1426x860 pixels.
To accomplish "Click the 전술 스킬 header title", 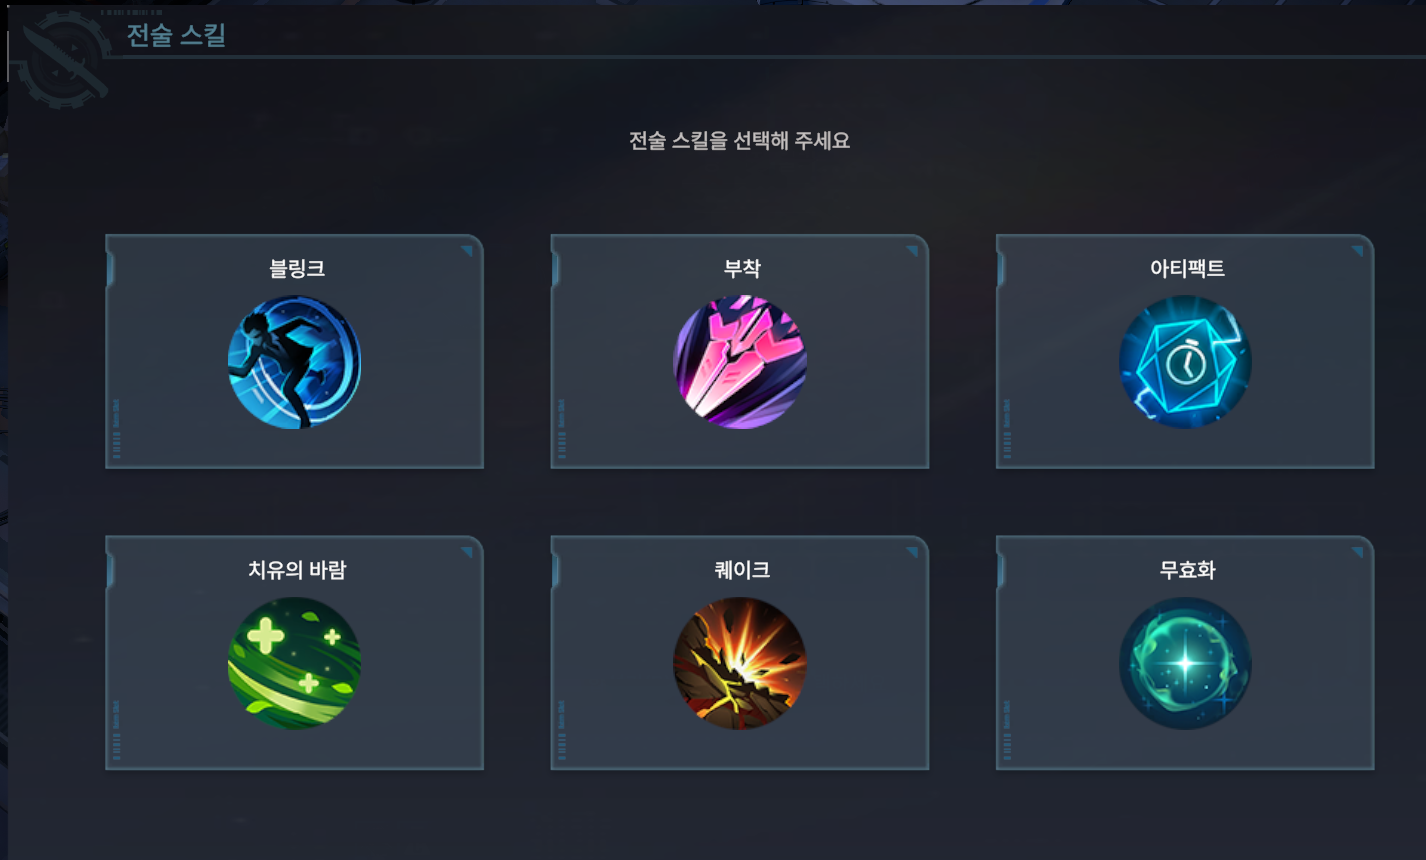I will click(176, 35).
